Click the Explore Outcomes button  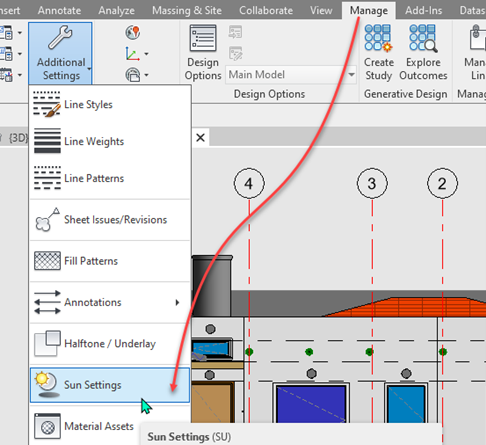(423, 53)
